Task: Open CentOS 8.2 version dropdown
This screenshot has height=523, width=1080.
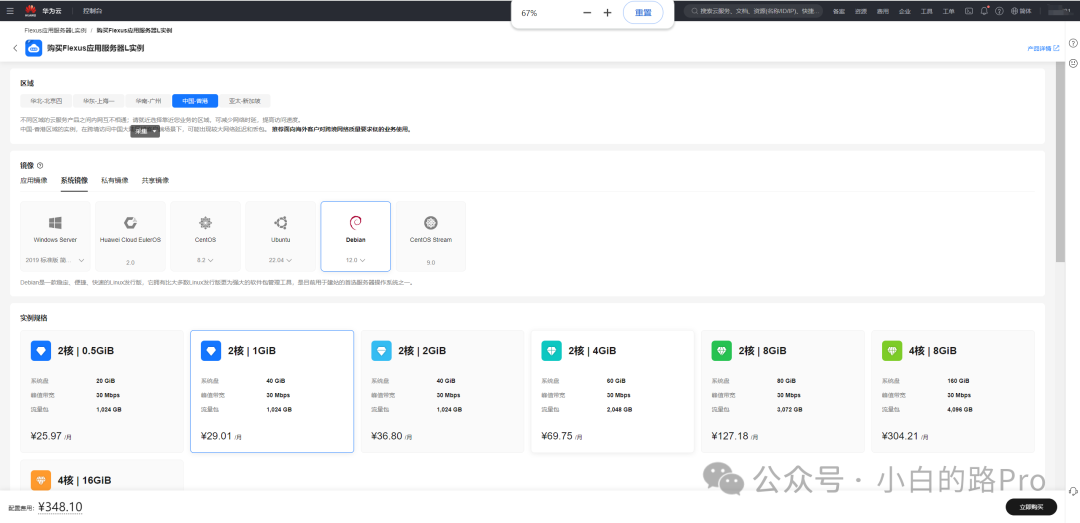Action: 205,260
